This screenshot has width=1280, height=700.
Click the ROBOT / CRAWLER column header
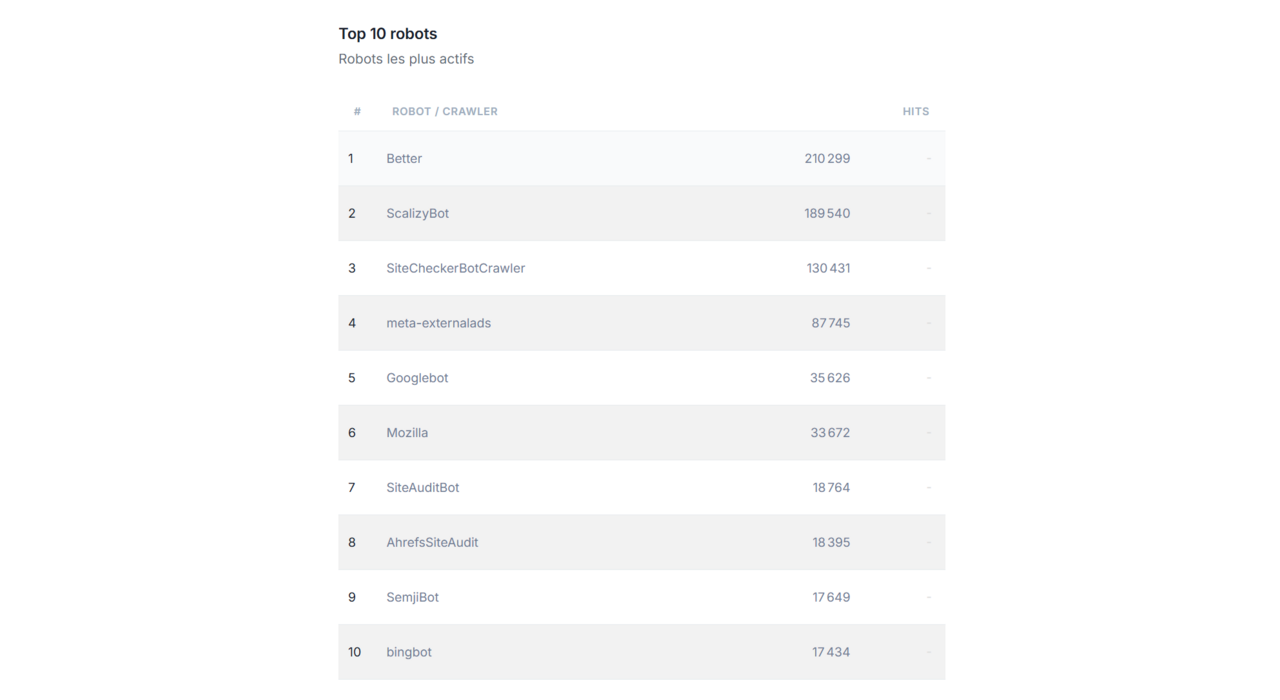(444, 112)
